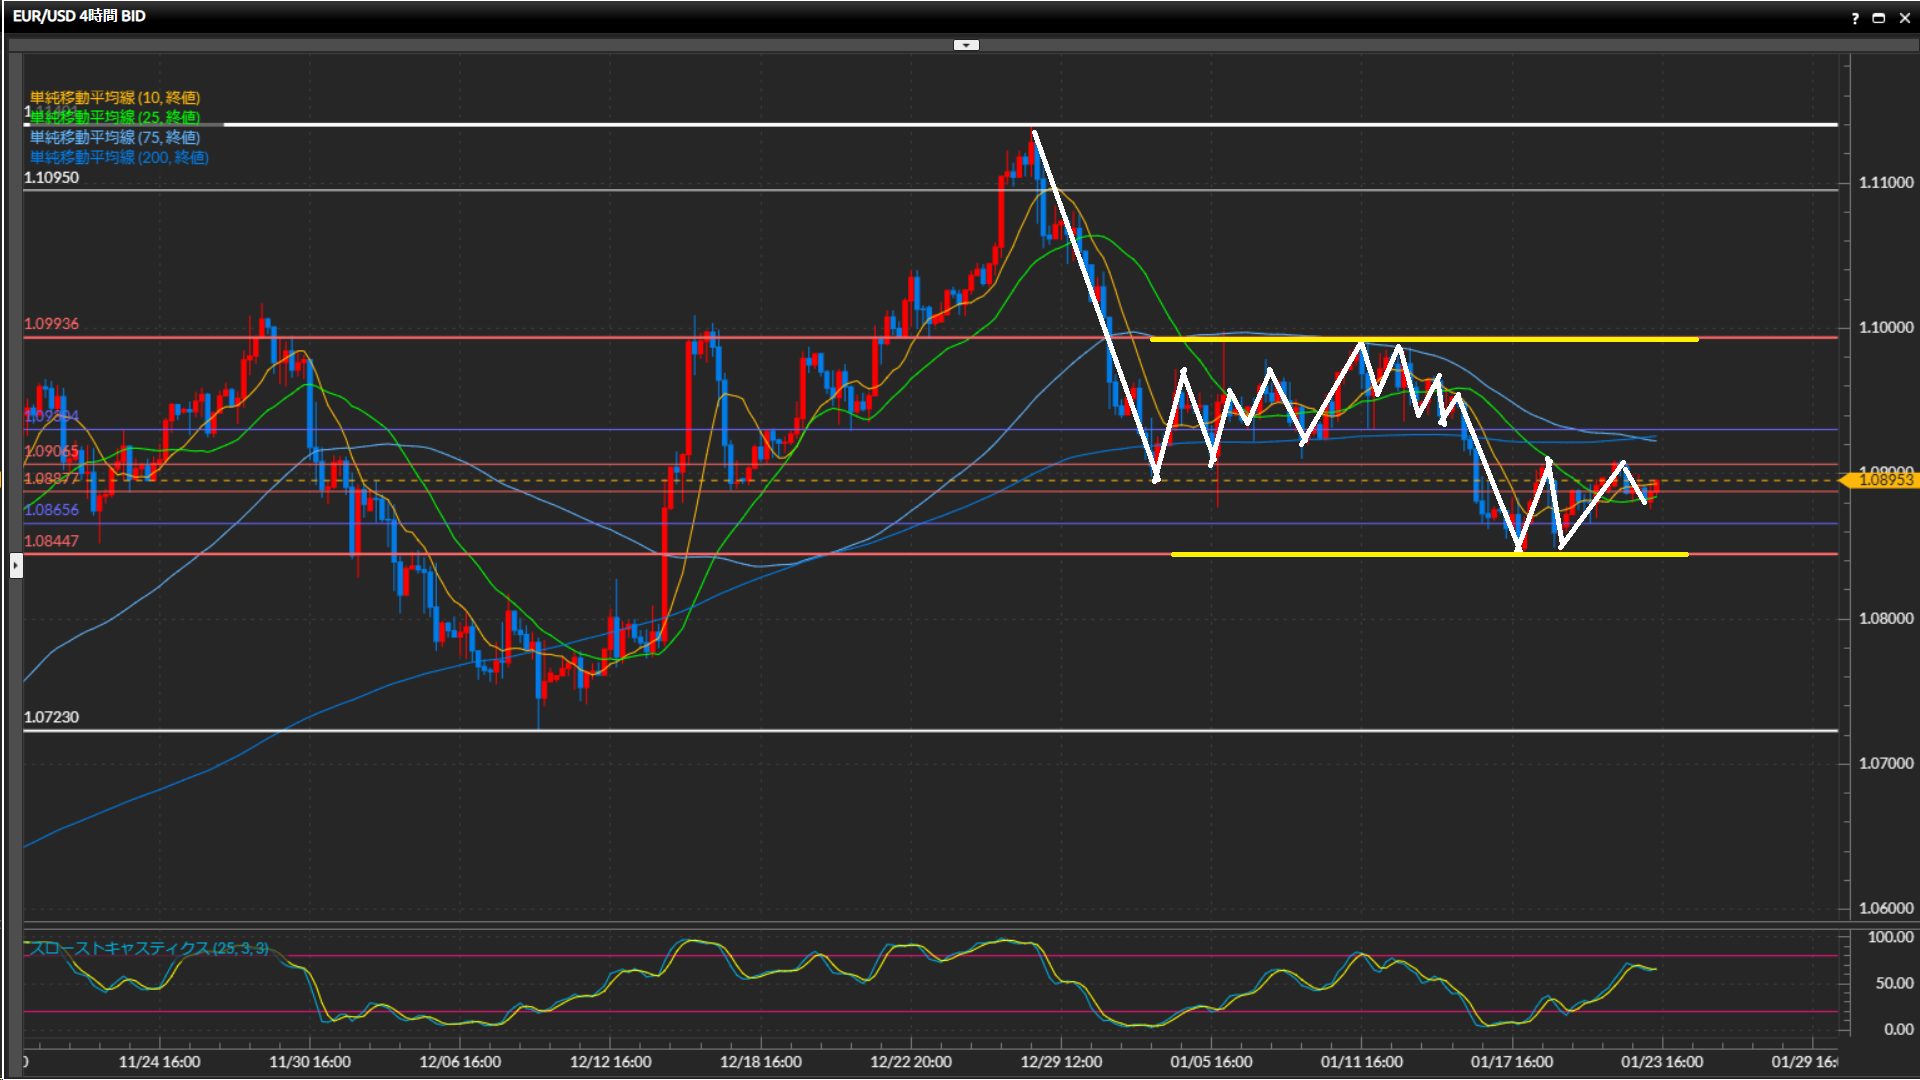Select the slow stochastics indicator label

[x=149, y=948]
